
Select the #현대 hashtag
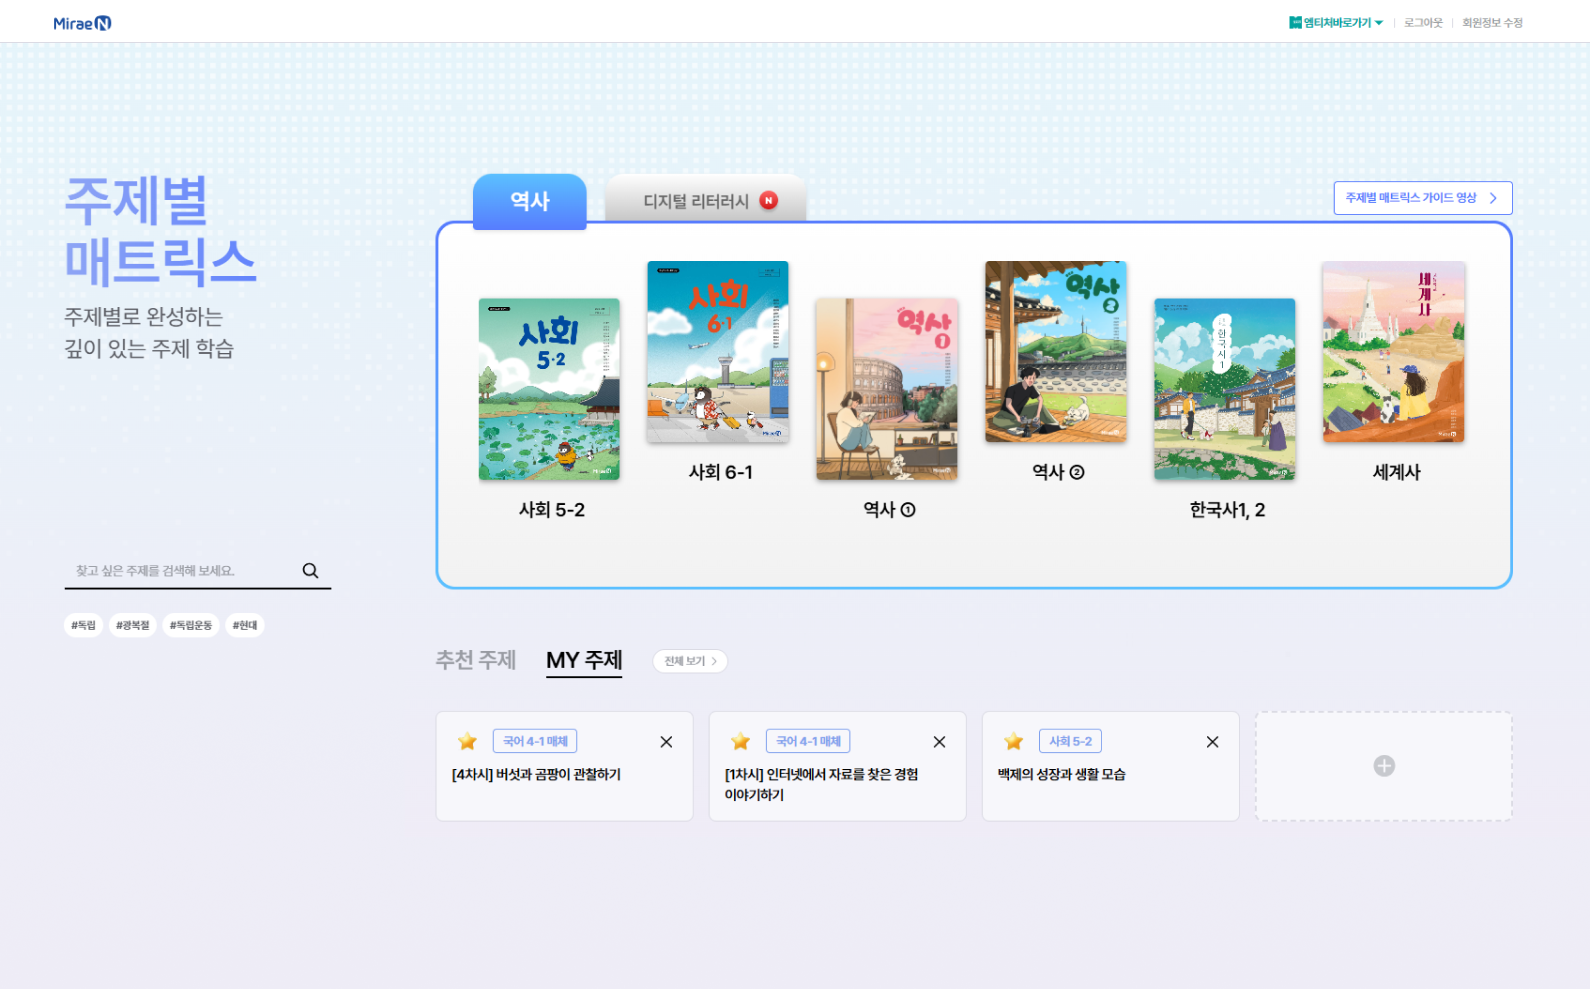[x=245, y=625]
